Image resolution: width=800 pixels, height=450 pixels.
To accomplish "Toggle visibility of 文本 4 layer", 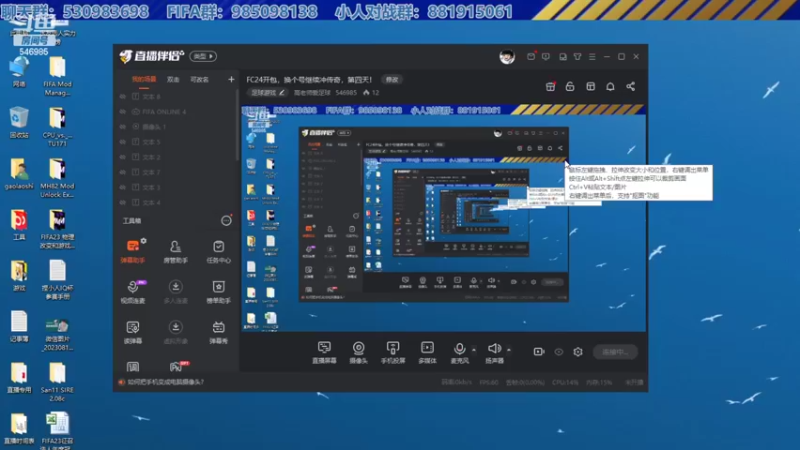I will [x=122, y=203].
